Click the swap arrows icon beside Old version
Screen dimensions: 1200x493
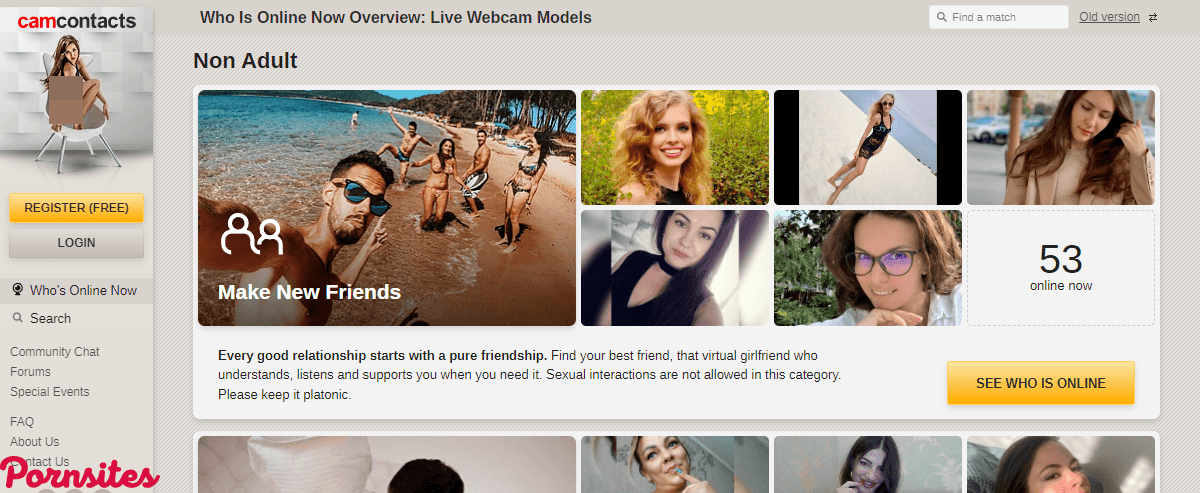click(x=1153, y=17)
